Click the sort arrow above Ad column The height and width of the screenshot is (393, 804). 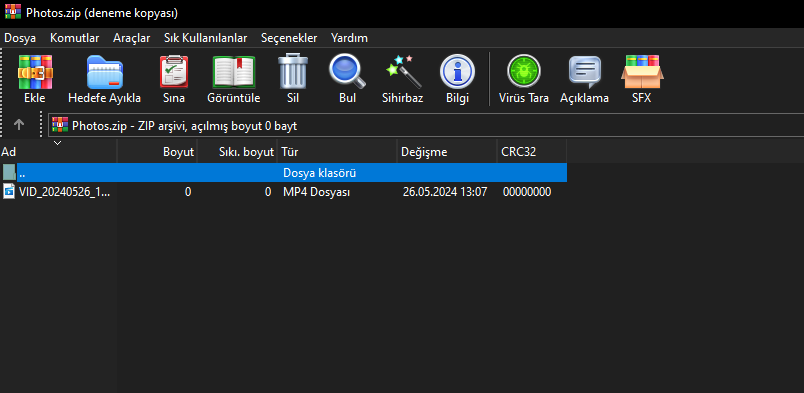coord(57,143)
